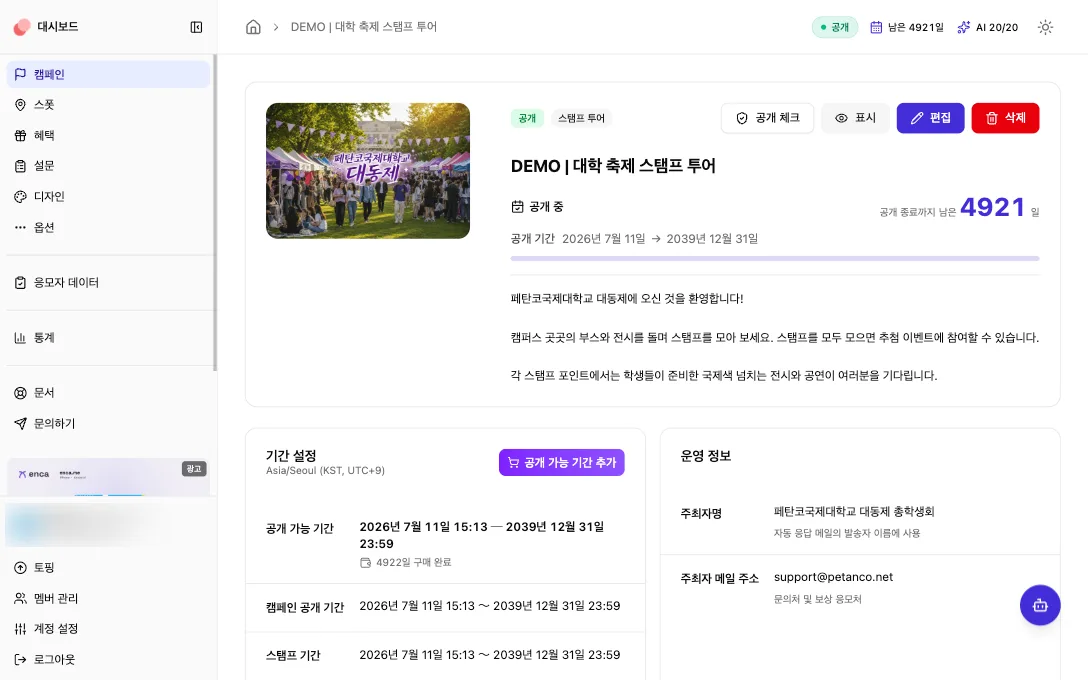The width and height of the screenshot is (1088, 680).
Task: Open 옵션 menu item
Action: click(x=108, y=227)
